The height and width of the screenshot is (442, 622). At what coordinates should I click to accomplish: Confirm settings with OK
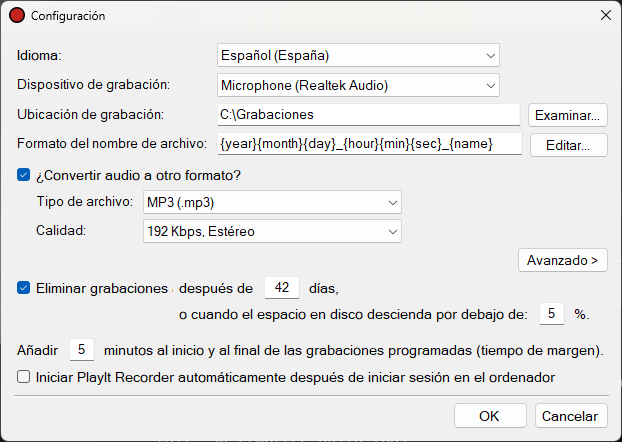click(490, 416)
